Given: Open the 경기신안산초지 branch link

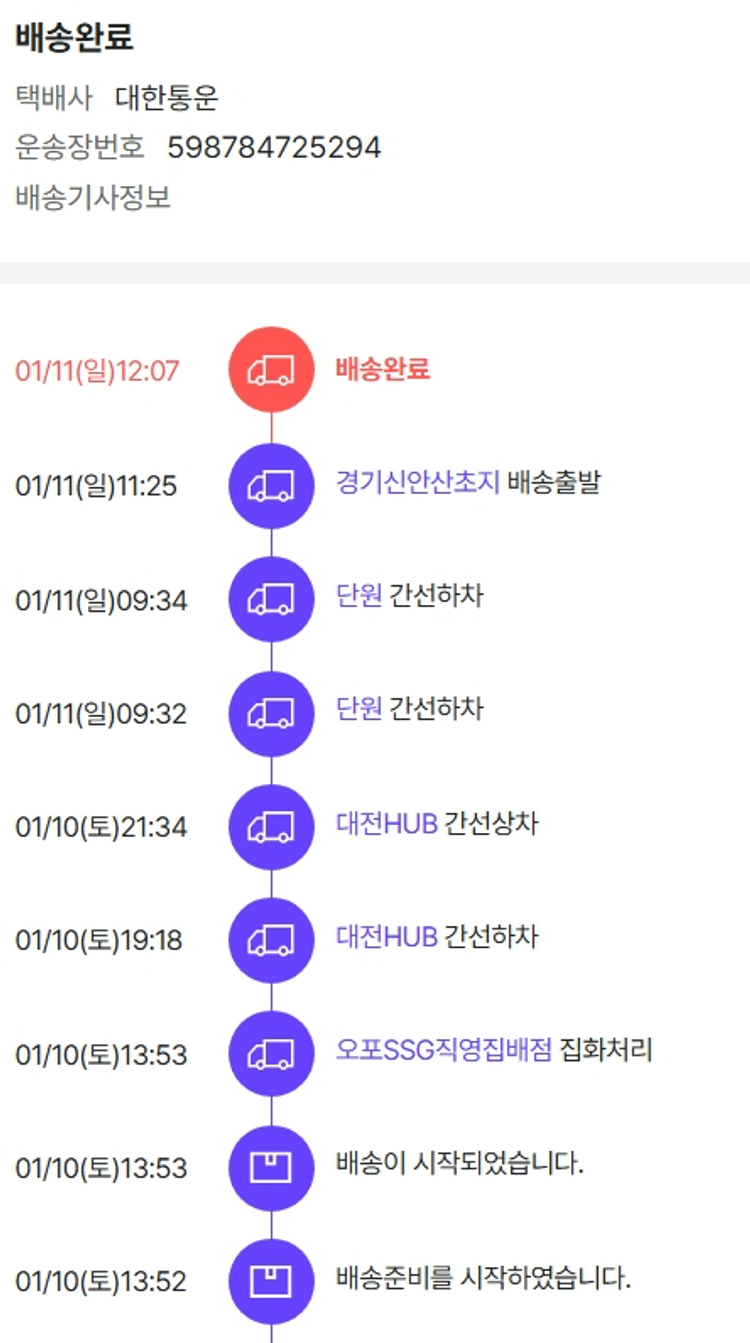Looking at the screenshot, I should (417, 483).
